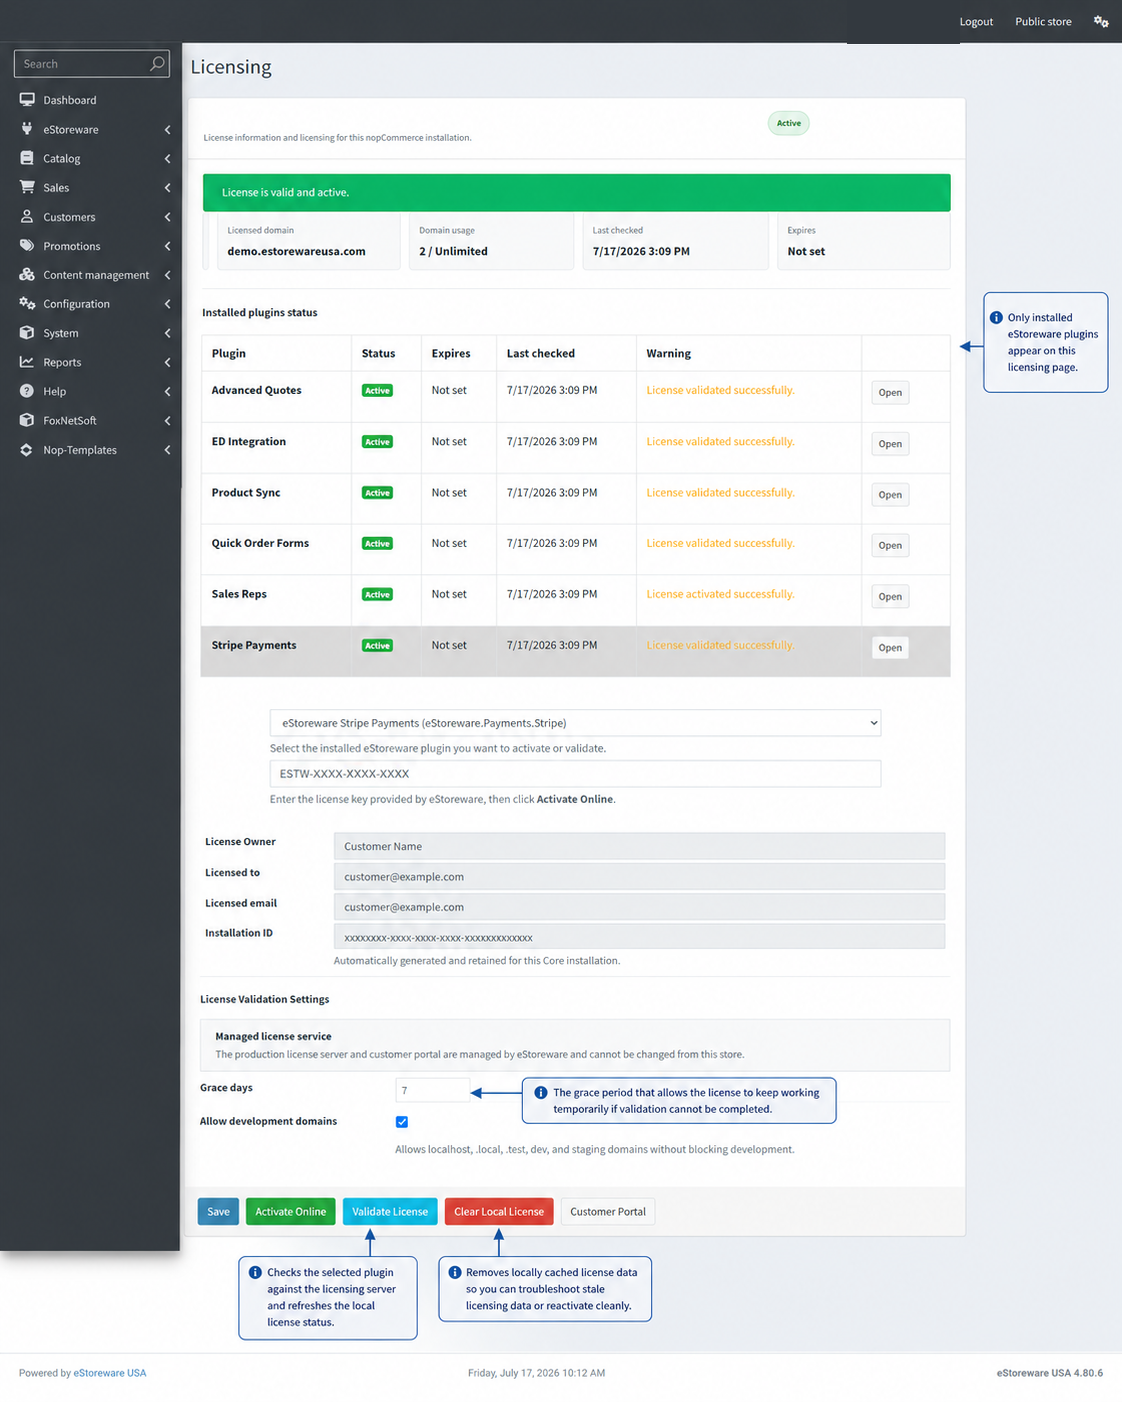Click the Promotions tags icon

coord(27,245)
